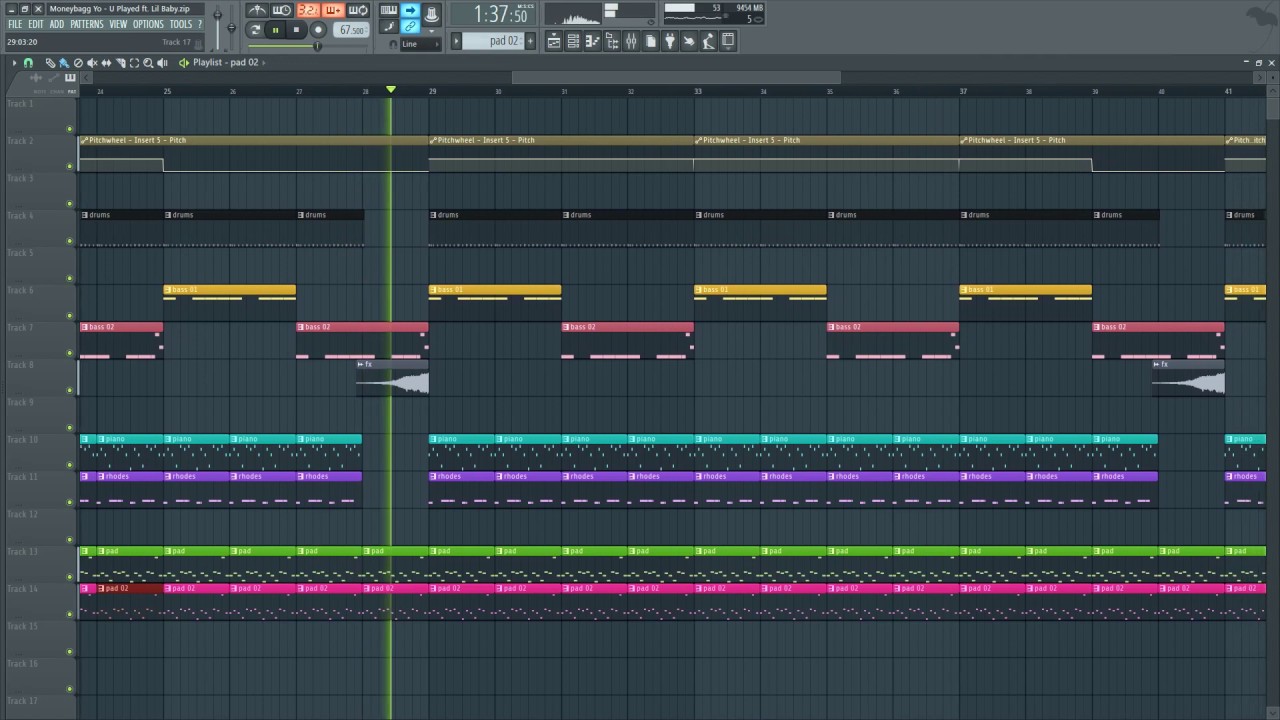Select the Slice tool
1280x720 pixels.
pos(121,63)
